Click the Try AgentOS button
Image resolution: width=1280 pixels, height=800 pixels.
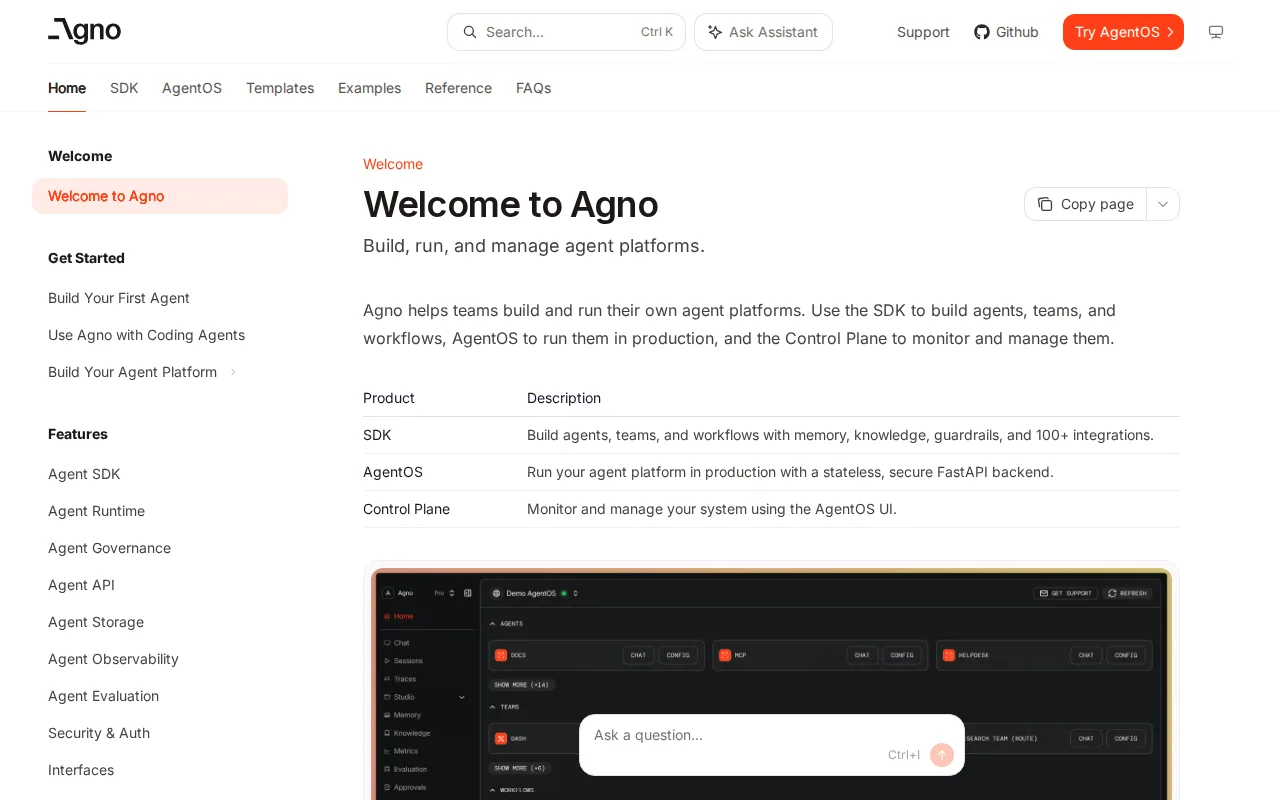(1123, 32)
